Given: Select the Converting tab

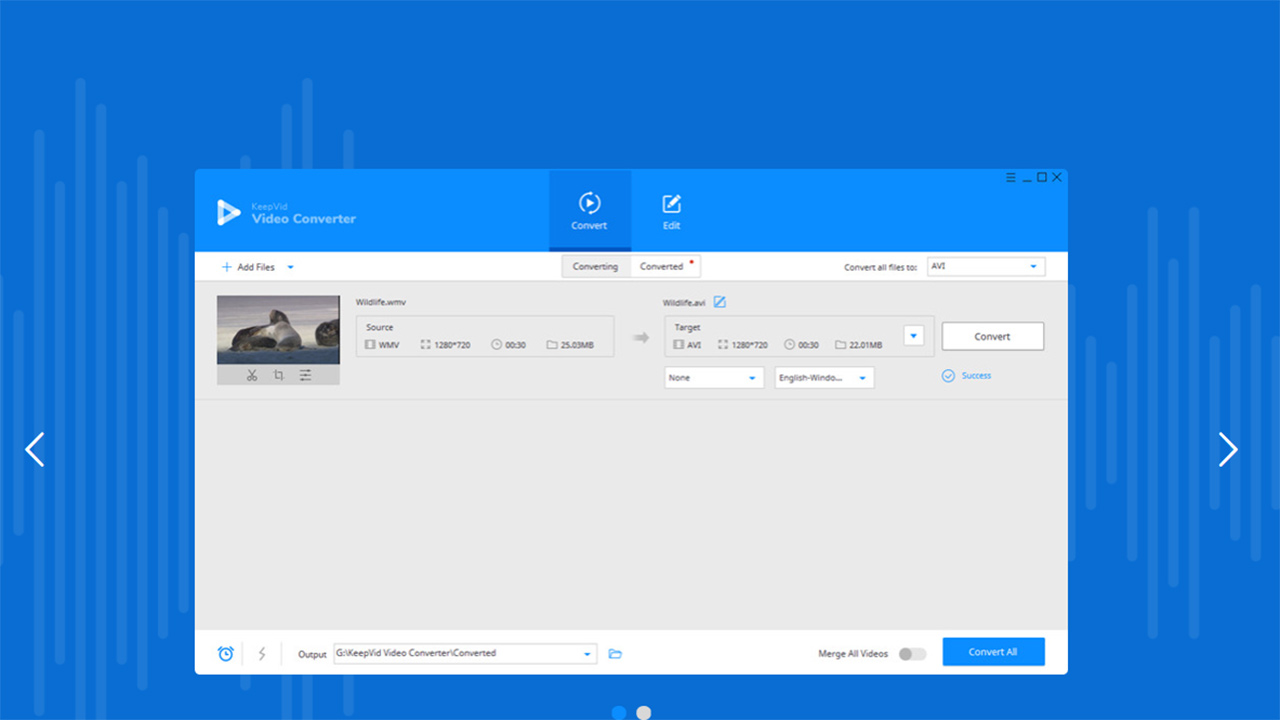Looking at the screenshot, I should tap(596, 266).
